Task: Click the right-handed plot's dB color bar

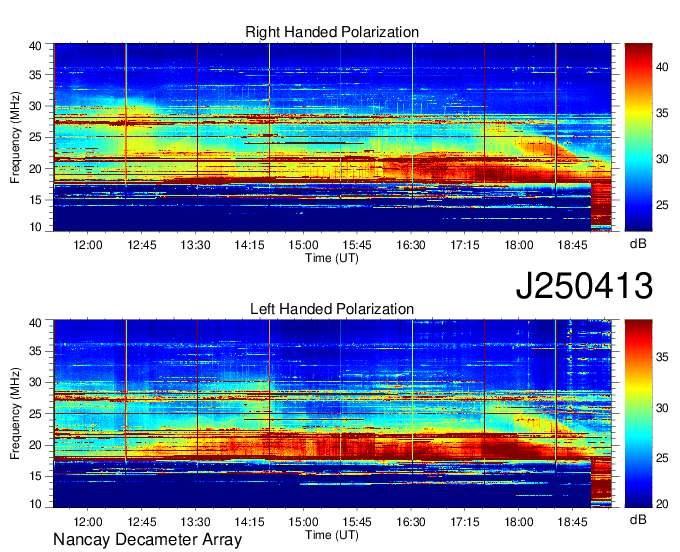Action: tap(638, 137)
